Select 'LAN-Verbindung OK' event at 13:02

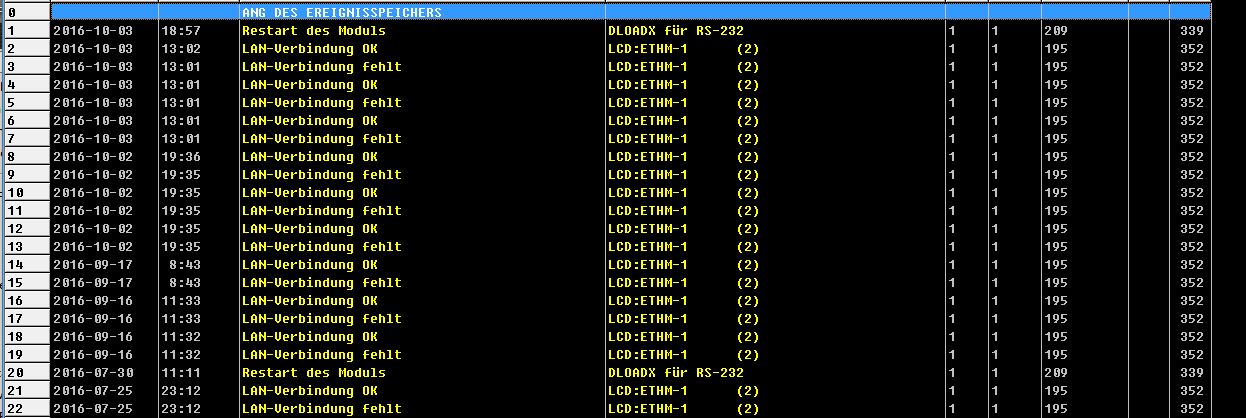(309, 49)
